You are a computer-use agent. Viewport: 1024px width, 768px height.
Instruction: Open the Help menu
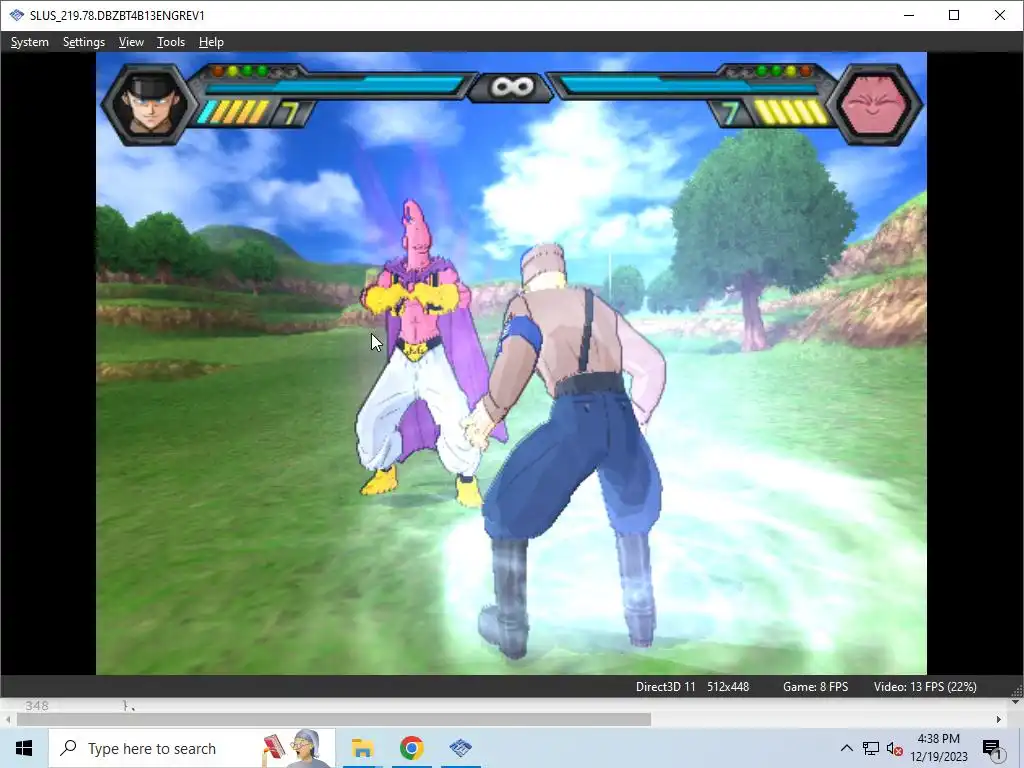click(x=211, y=42)
